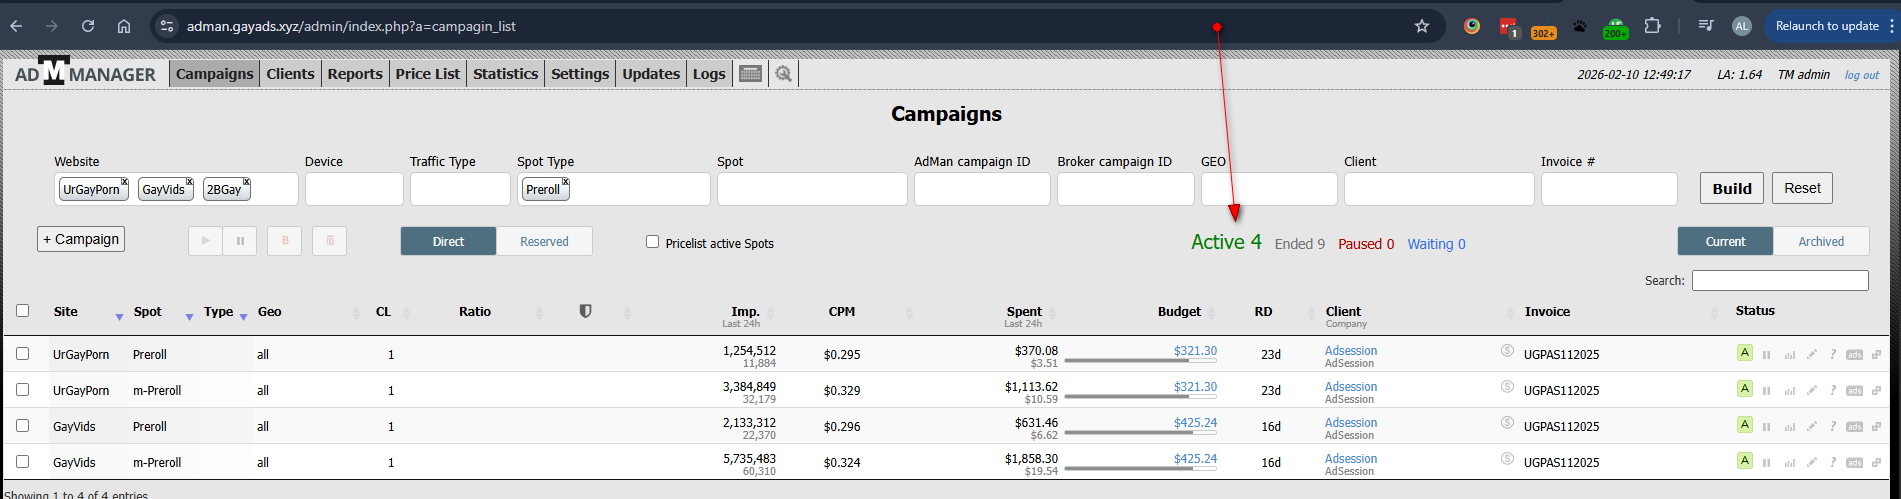The height and width of the screenshot is (499, 1901).
Task: Click the question mark icon in UrGayPorn Preroll row
Action: tap(1833, 355)
